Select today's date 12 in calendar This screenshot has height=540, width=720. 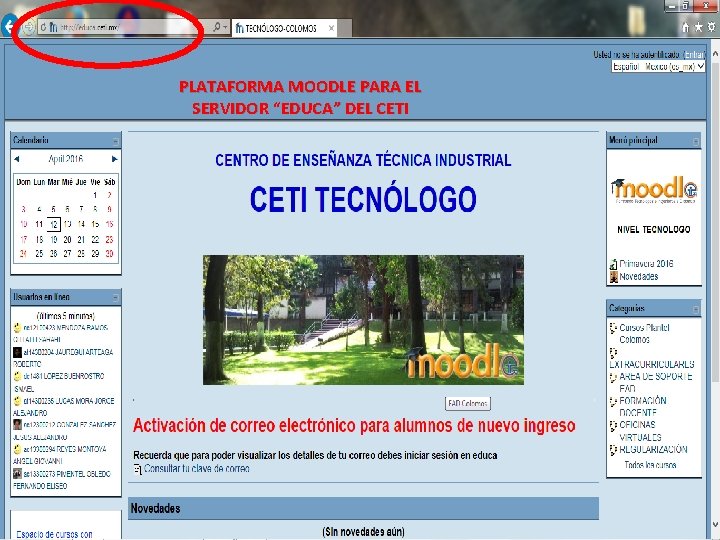point(54,225)
